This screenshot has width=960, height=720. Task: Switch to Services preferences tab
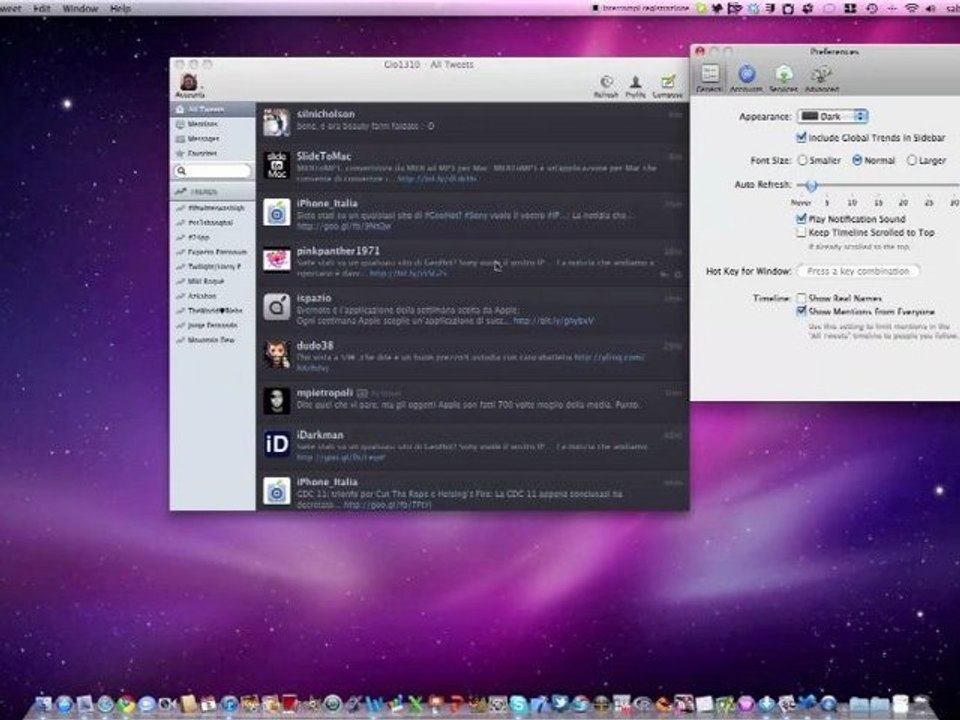coord(784,78)
